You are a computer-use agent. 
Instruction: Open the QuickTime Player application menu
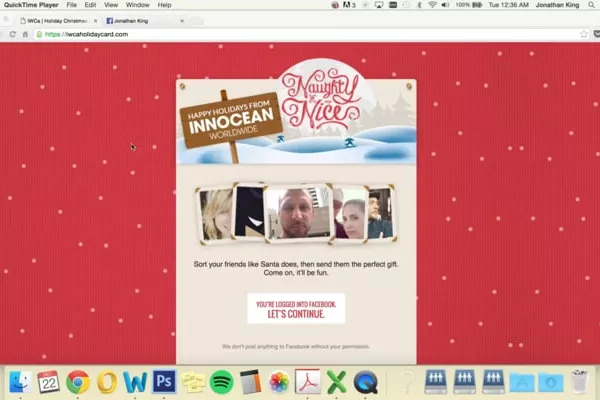click(31, 5)
